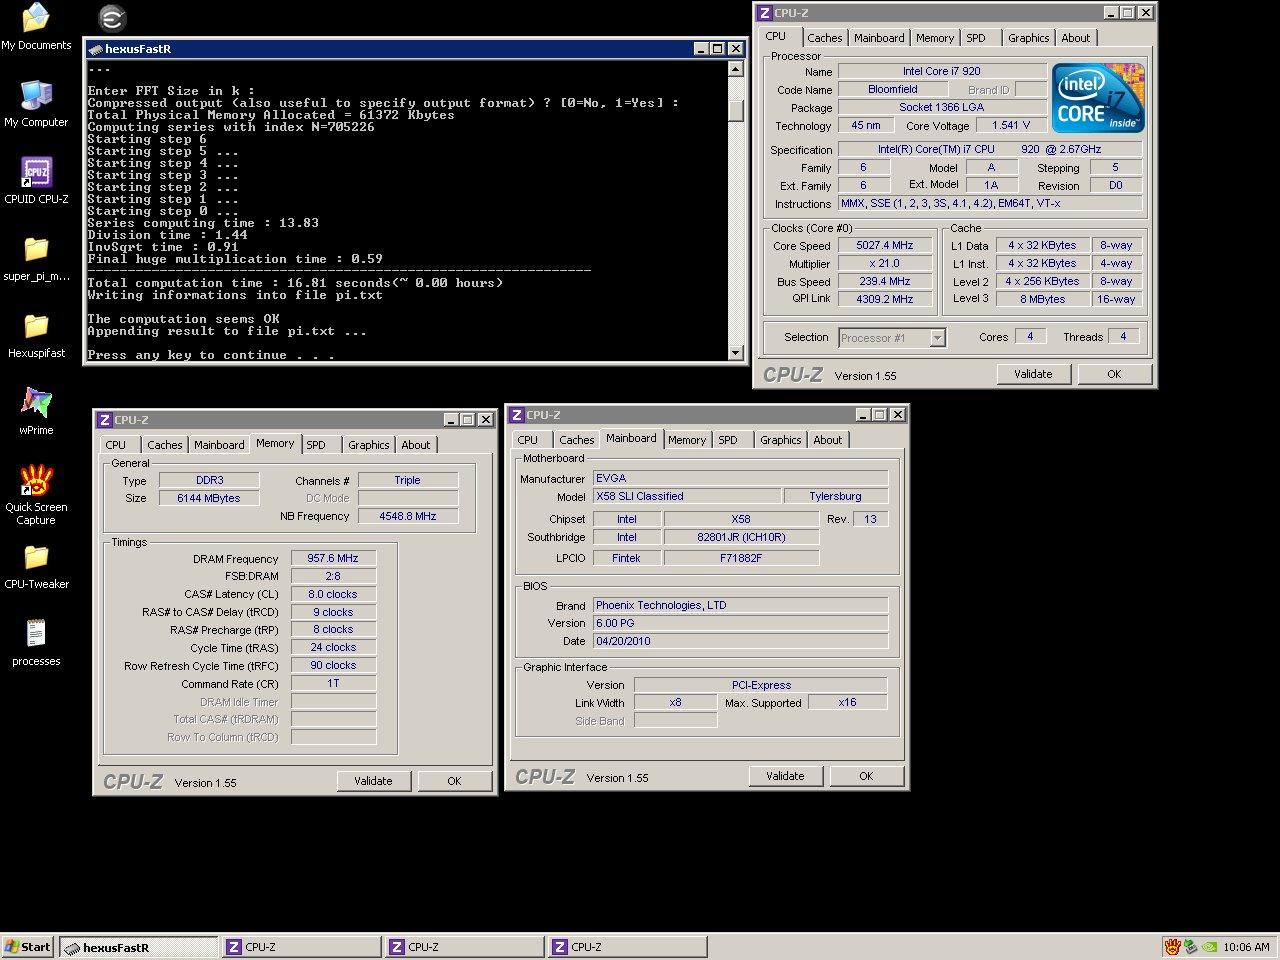Click the NB Frequency value 4548.8 MHz

408,517
